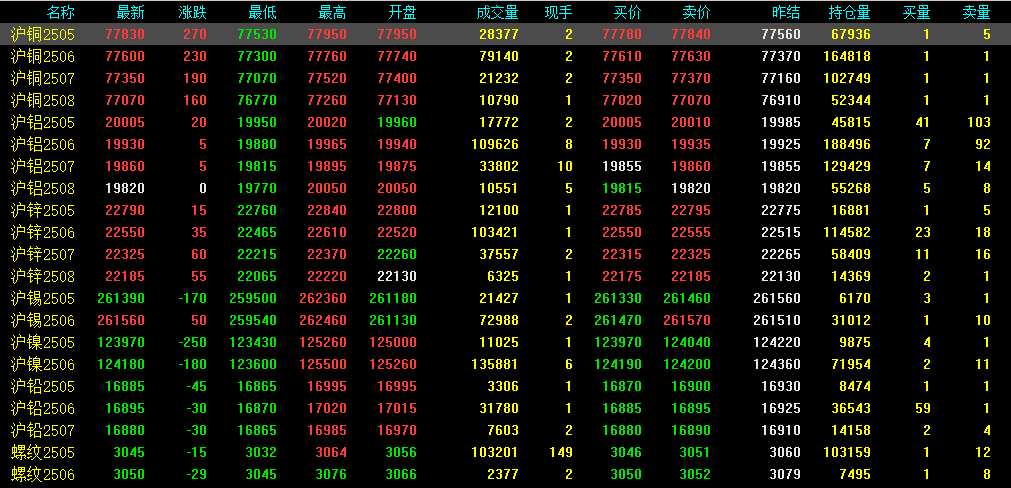Click the 卖价 column header
The width and height of the screenshot is (1011, 488).
(696, 12)
